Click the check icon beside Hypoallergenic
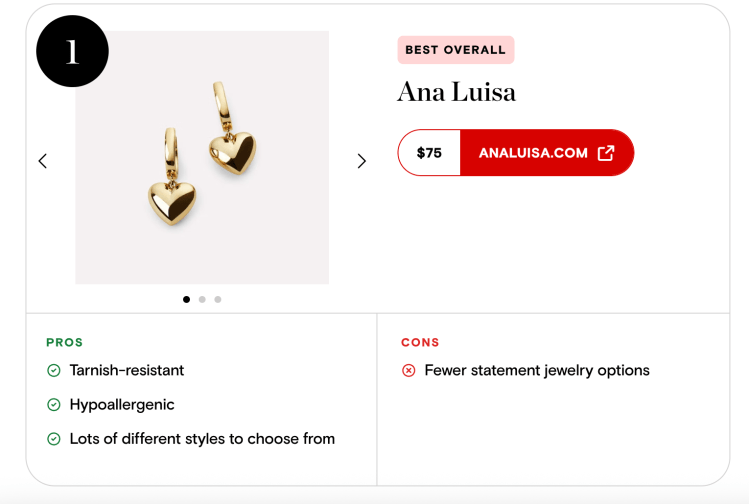The width and height of the screenshot is (749, 504). [x=54, y=405]
